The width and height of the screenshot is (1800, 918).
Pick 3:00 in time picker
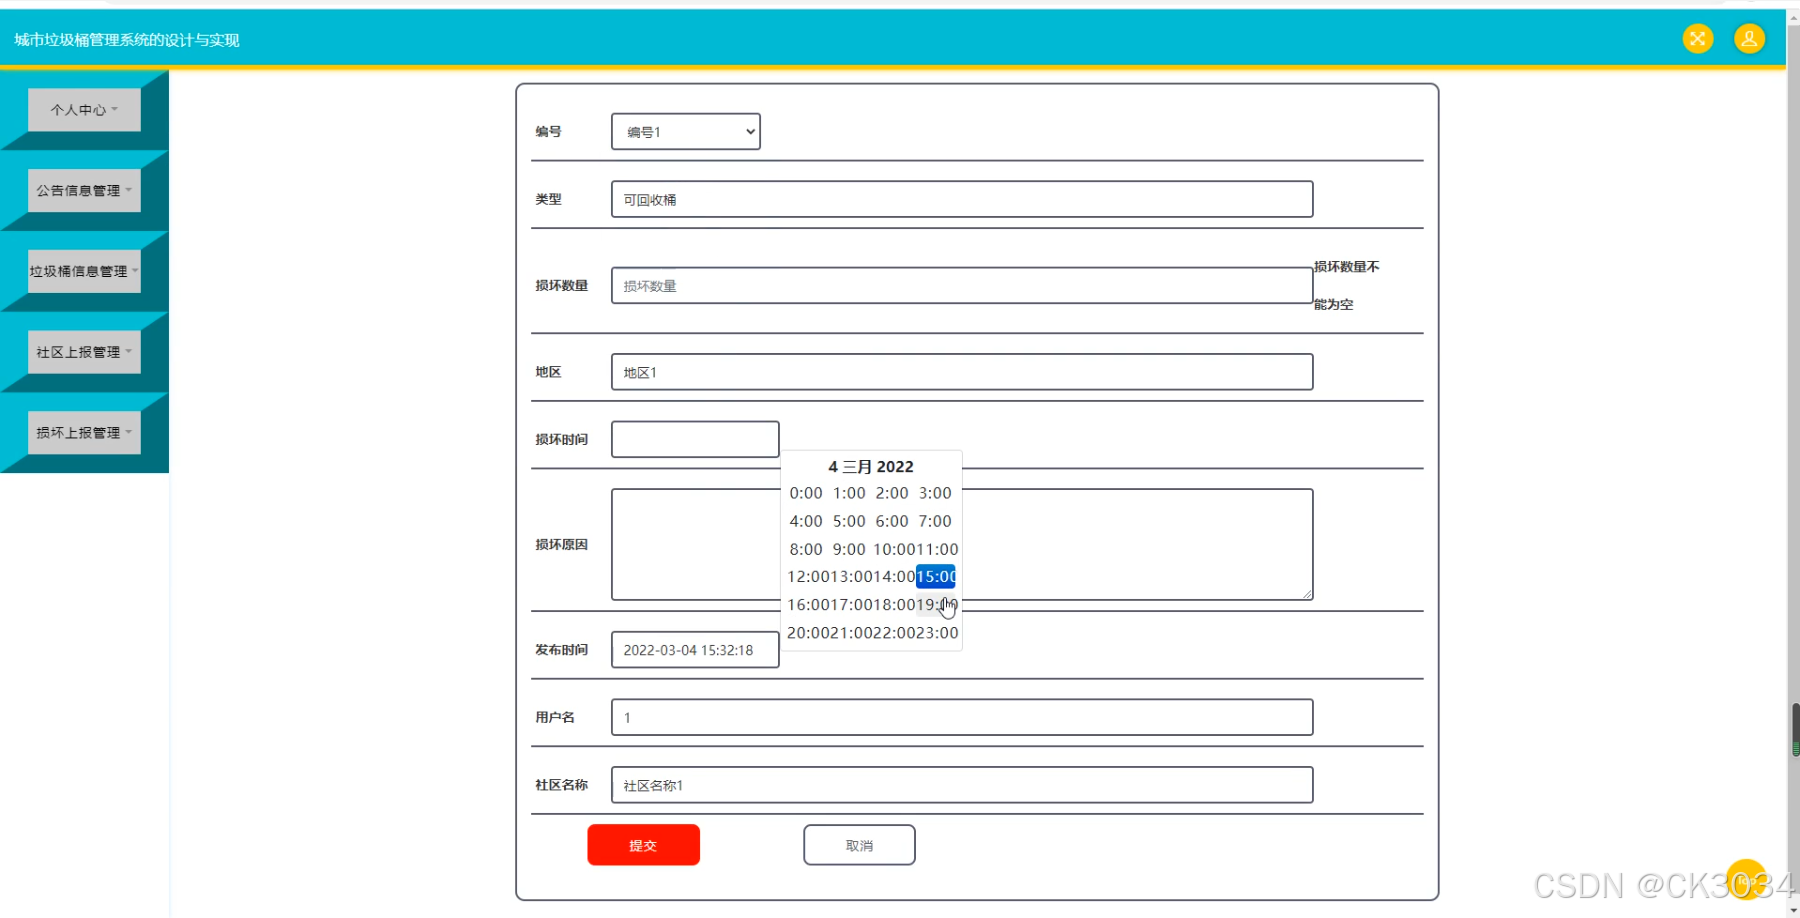tap(935, 493)
